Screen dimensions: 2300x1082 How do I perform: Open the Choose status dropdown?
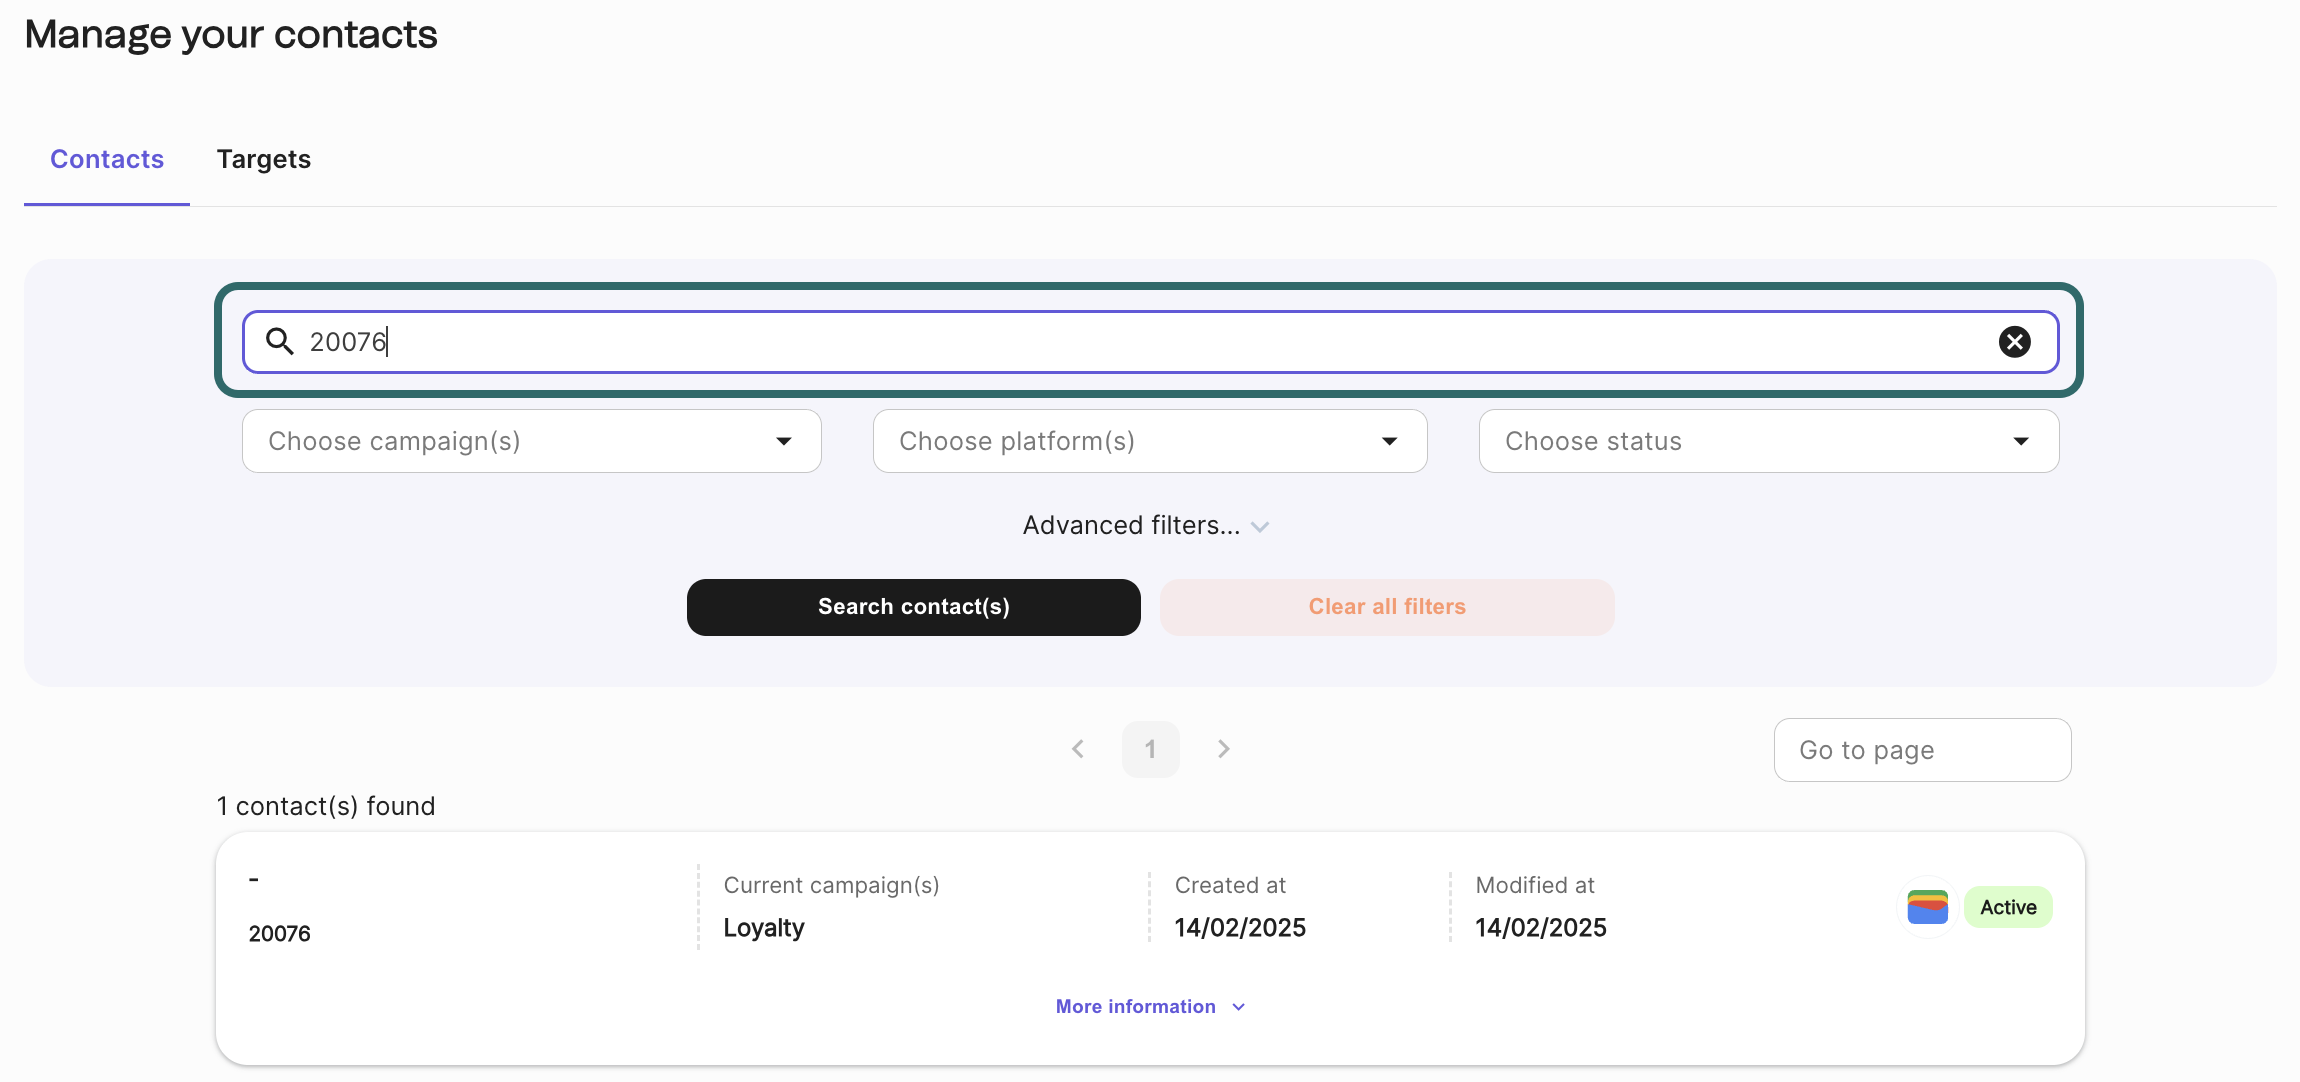1768,441
